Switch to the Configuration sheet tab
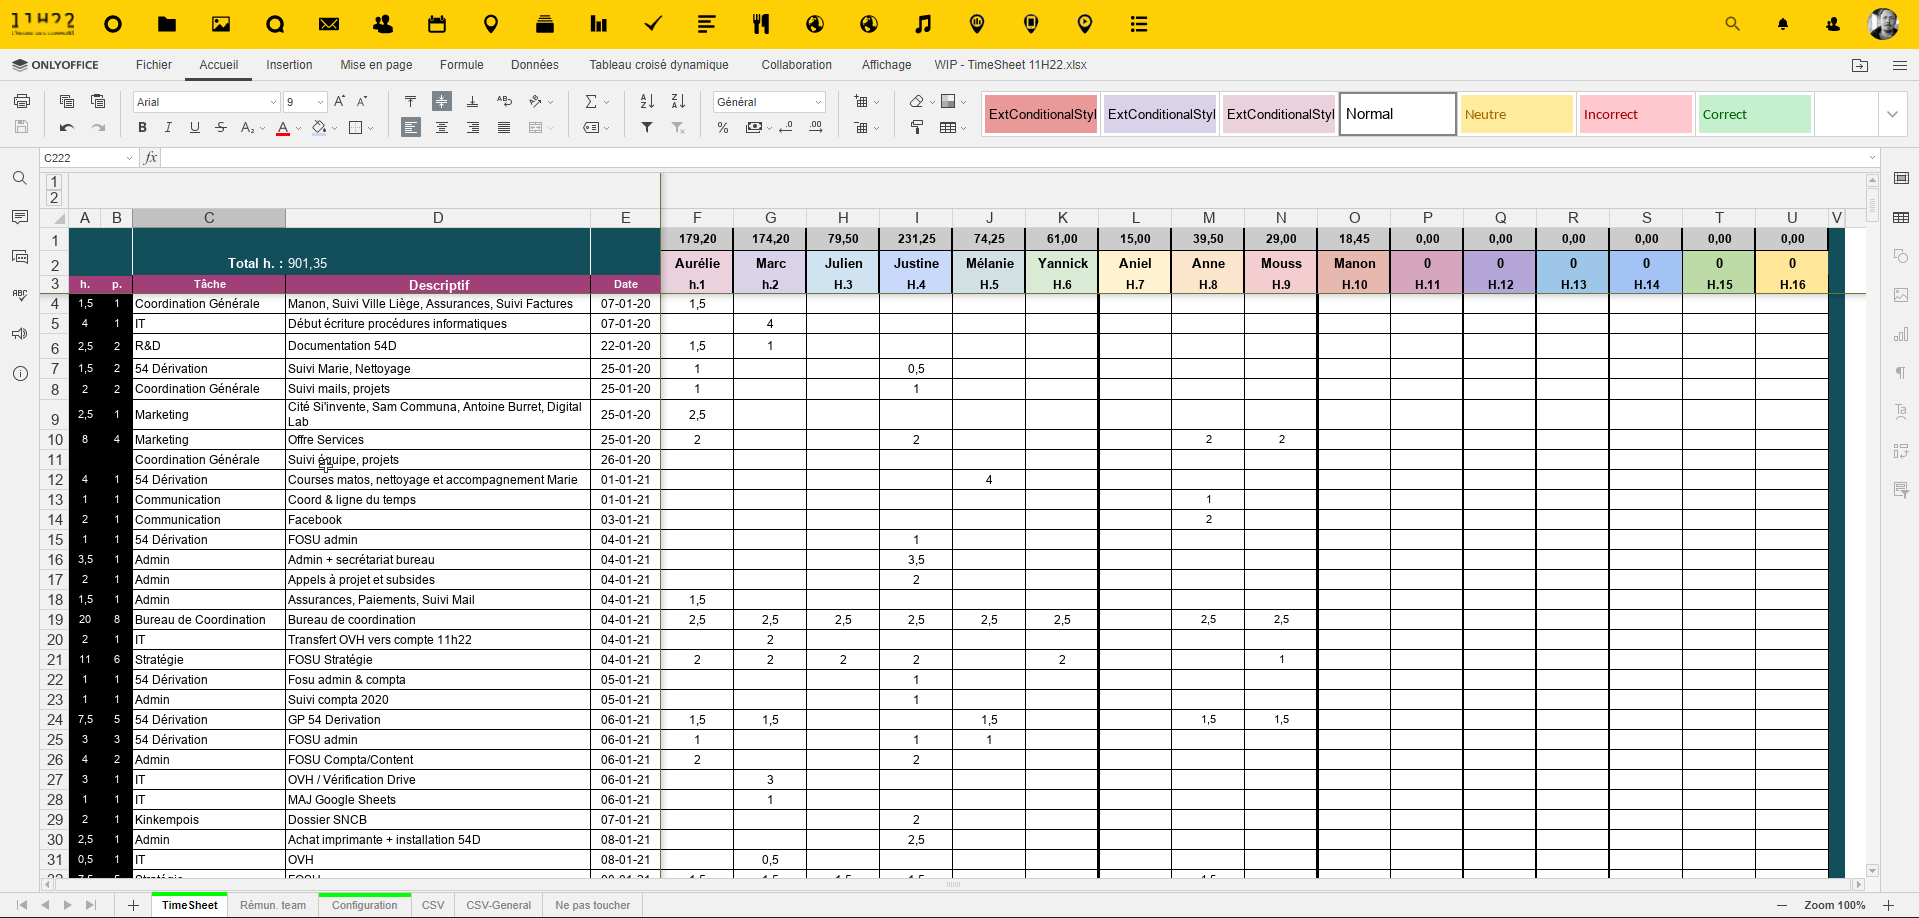The width and height of the screenshot is (1919, 918). 364,905
